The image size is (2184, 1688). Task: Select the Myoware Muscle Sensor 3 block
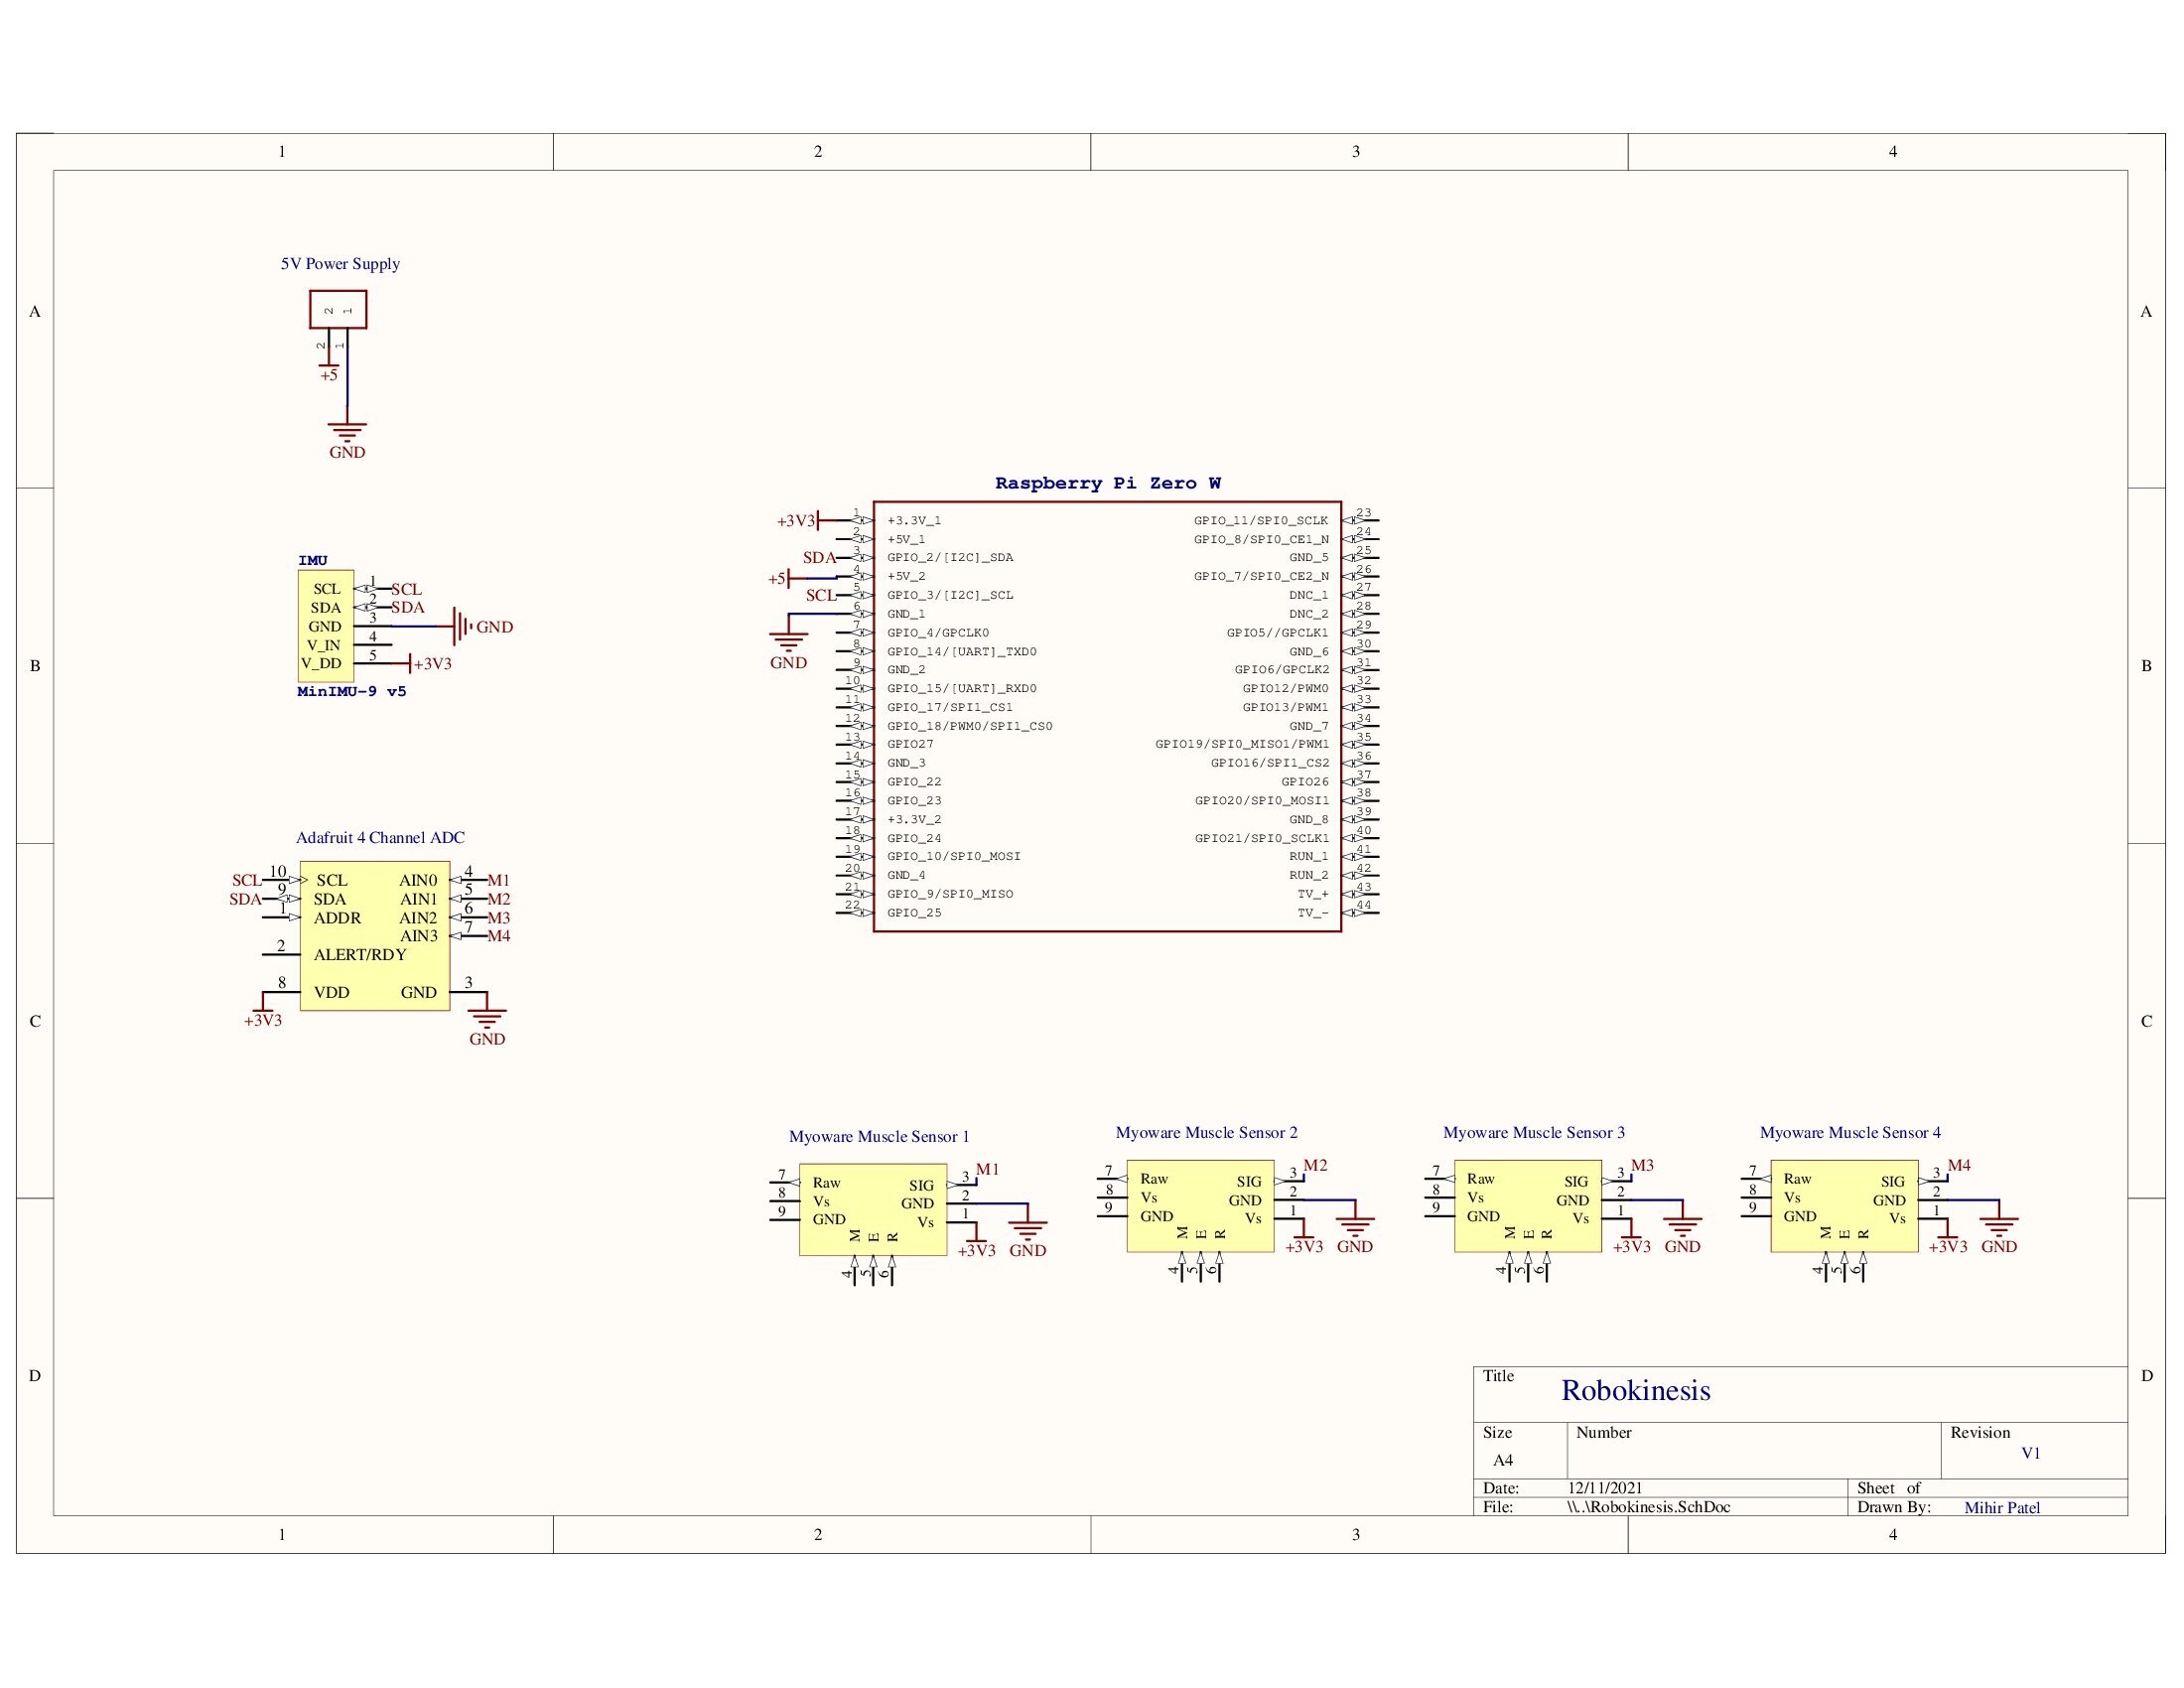(1527, 1205)
